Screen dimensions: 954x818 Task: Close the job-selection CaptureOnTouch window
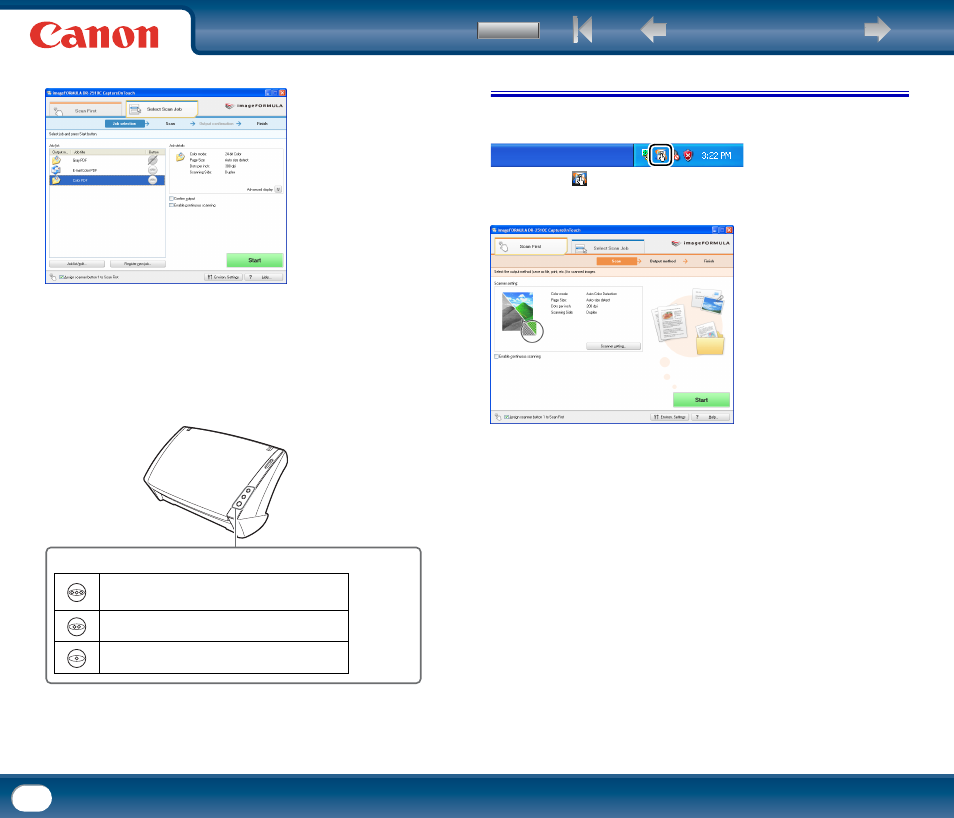282,93
